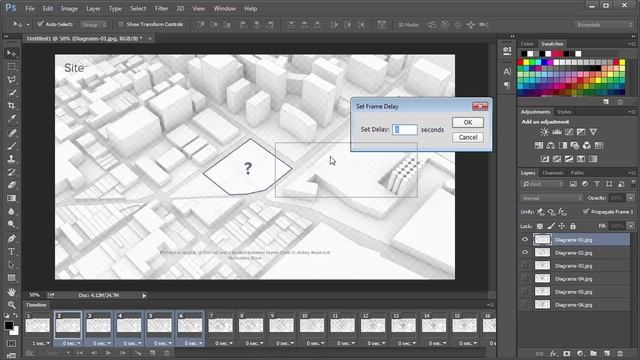Select the Zoom tool

point(11,305)
